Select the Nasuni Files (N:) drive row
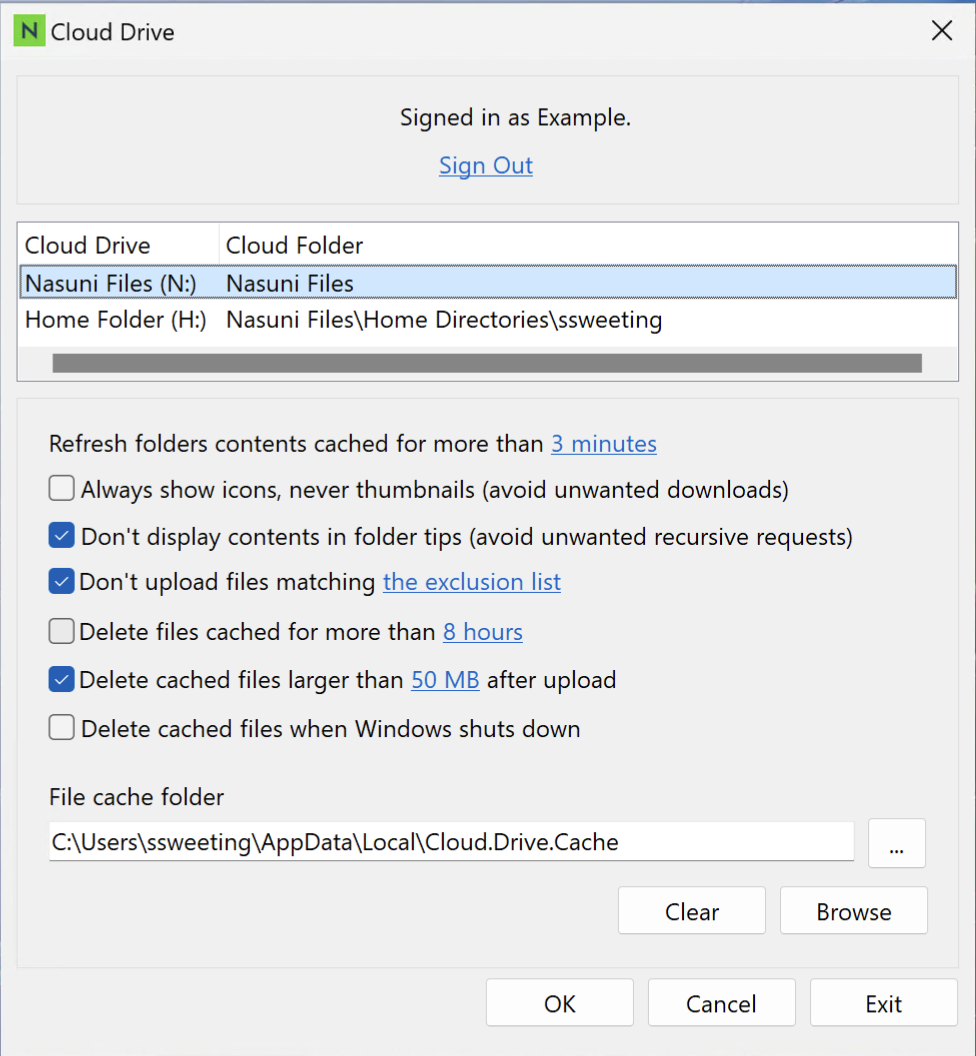 116,284
